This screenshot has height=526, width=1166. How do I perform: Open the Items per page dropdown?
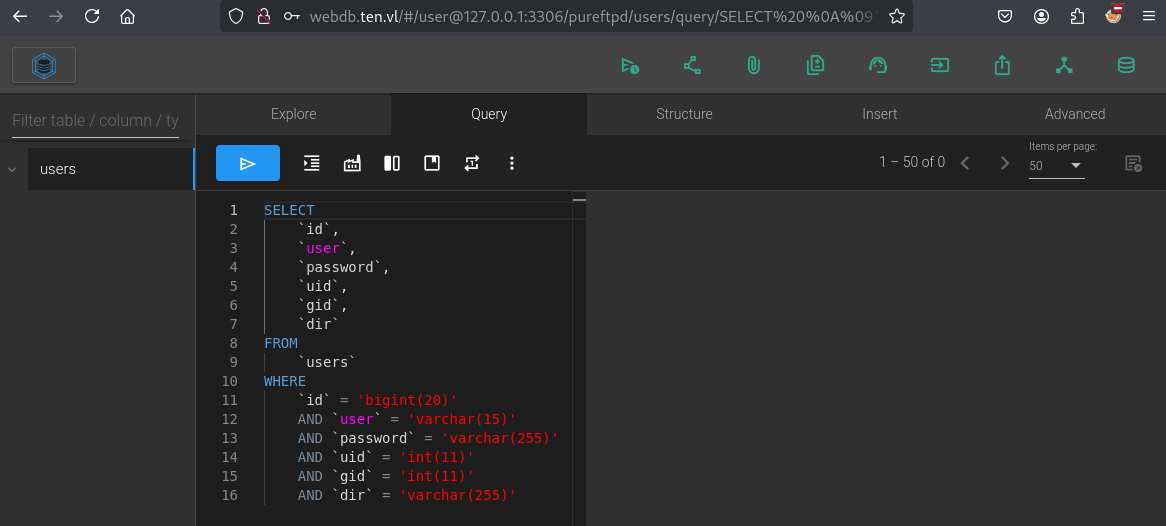tap(1057, 165)
